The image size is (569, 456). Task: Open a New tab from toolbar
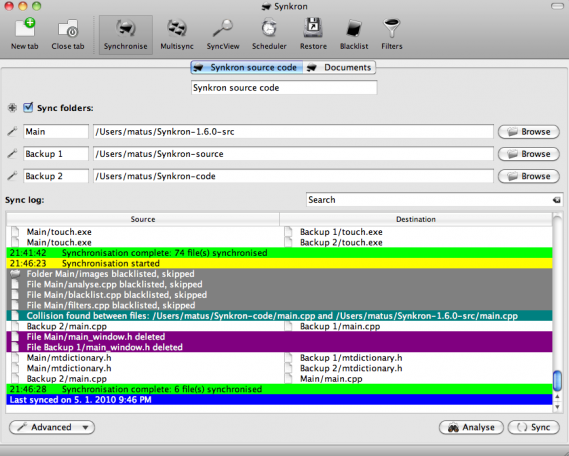(25, 35)
